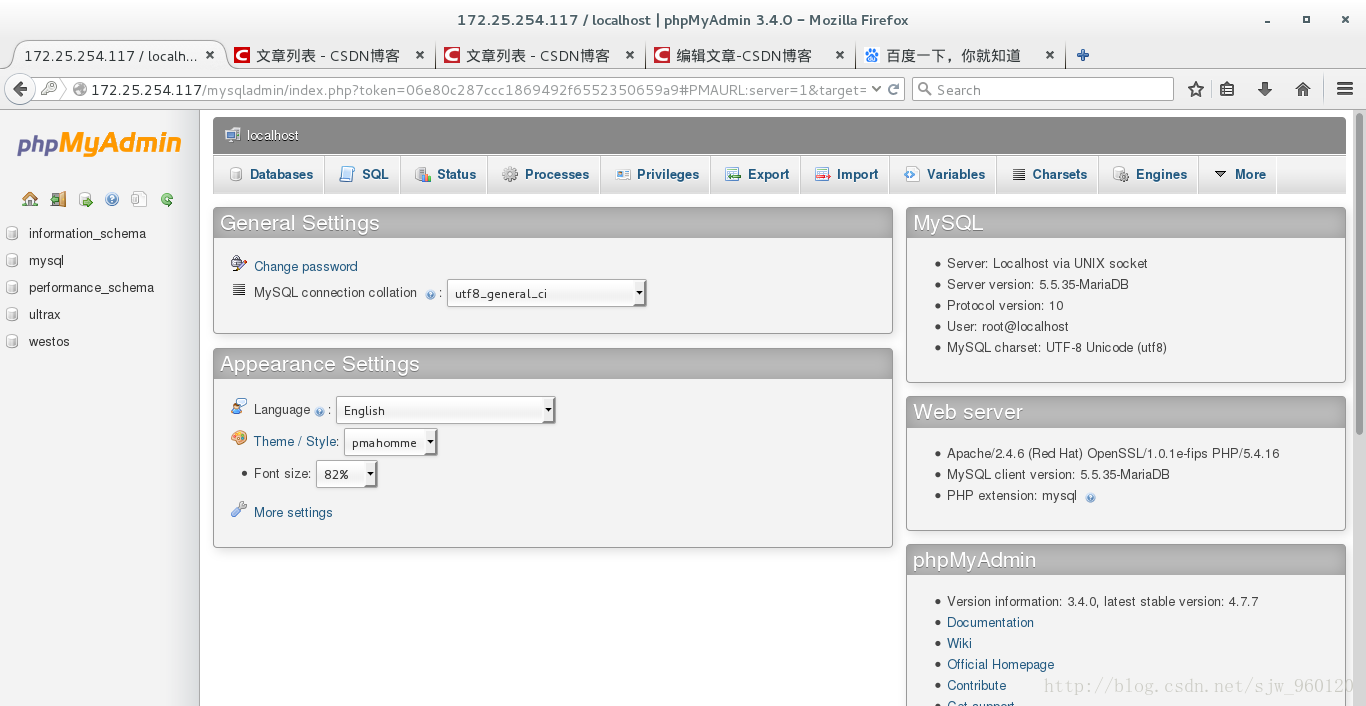
Task: Open Theme dropdown showing pmahomme
Action: click(x=391, y=442)
